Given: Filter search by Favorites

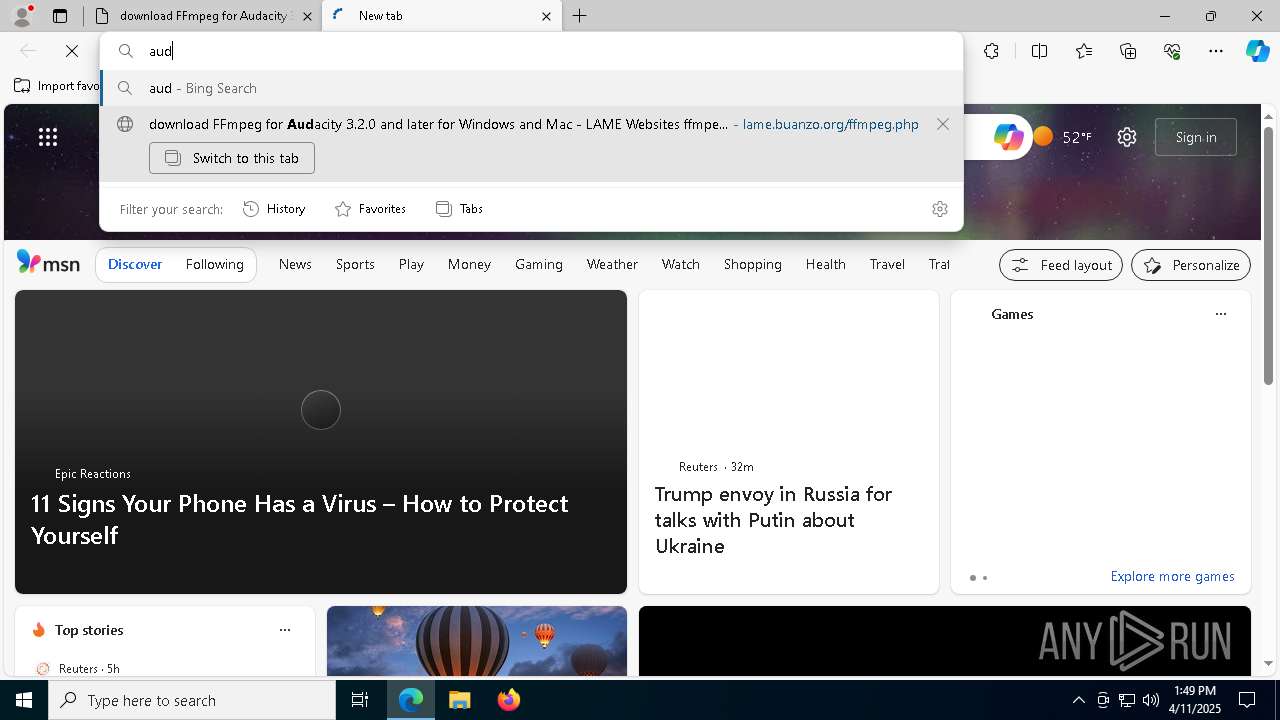Looking at the screenshot, I should tap(370, 209).
